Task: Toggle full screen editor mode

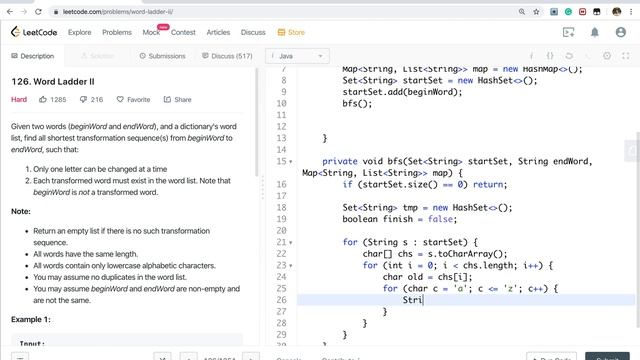Action: [x=626, y=56]
